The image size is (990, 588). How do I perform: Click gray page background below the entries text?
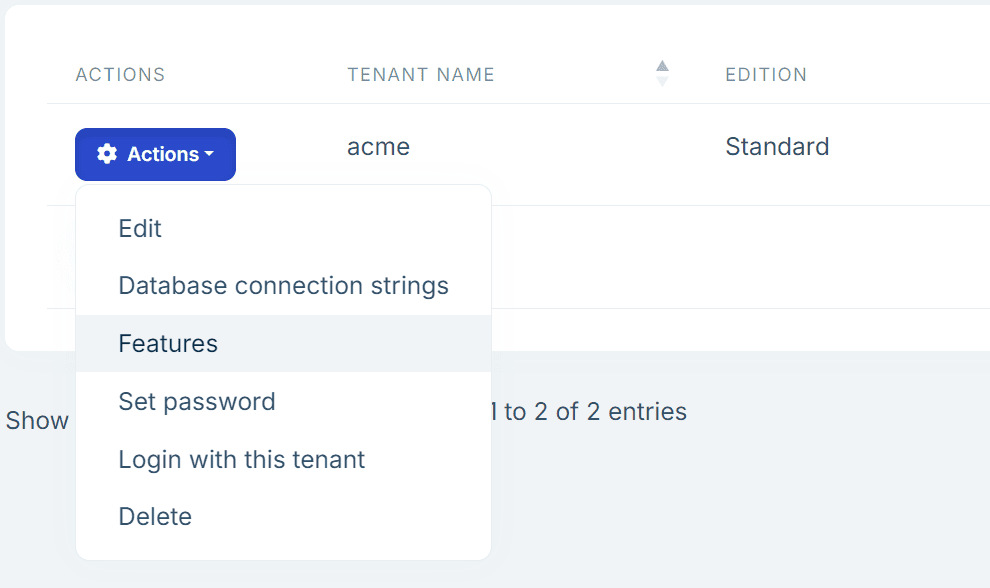coord(740,500)
